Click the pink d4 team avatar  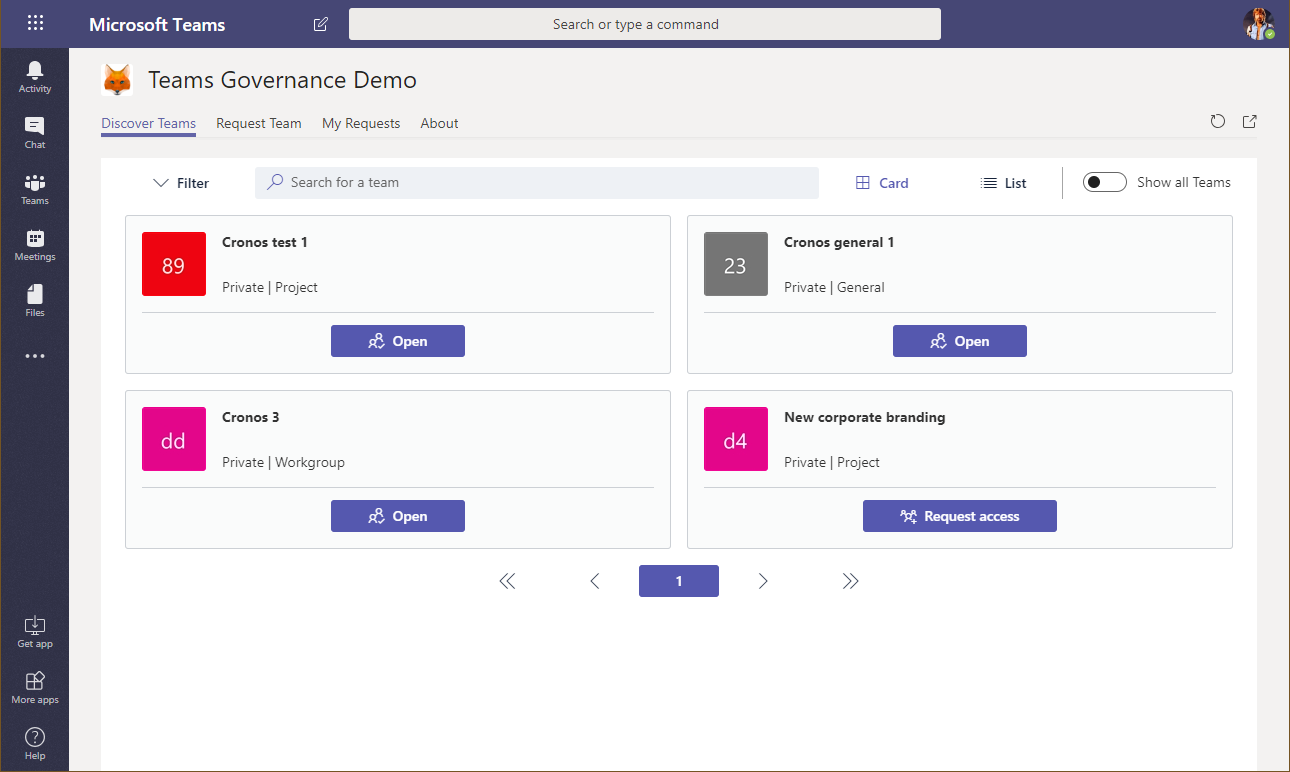coord(736,439)
